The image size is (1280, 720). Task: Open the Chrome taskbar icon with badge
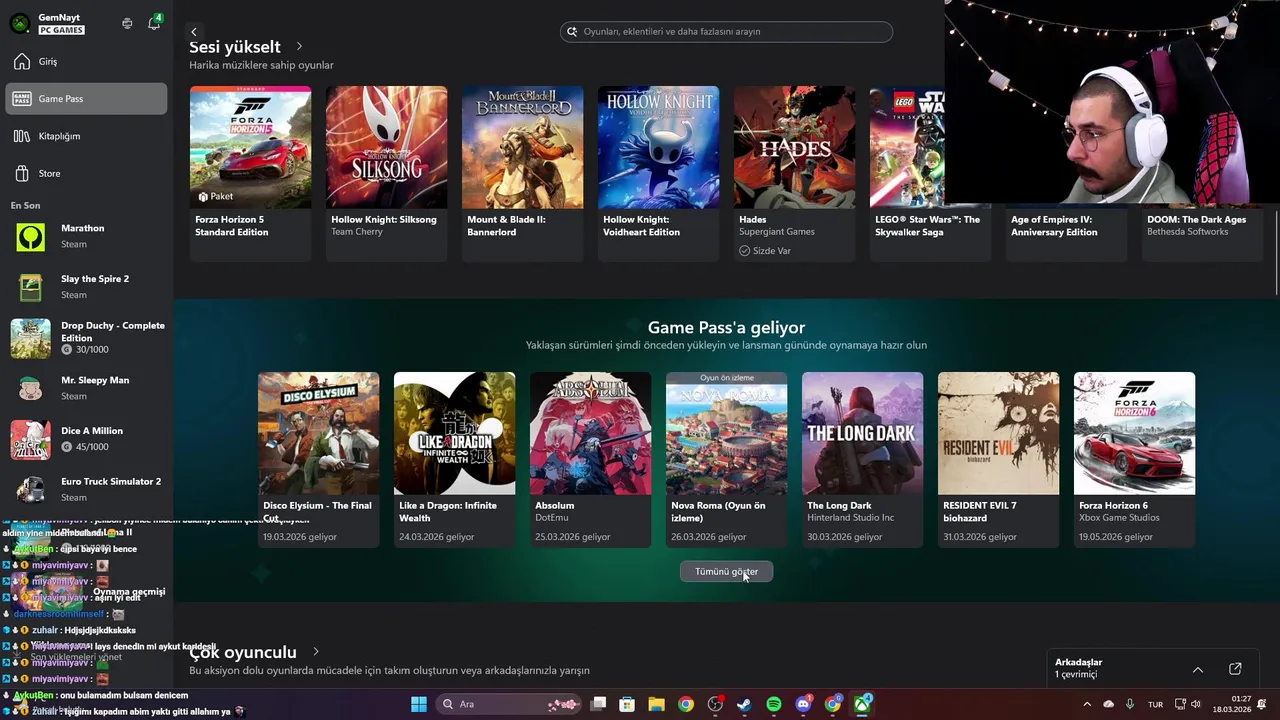(832, 704)
